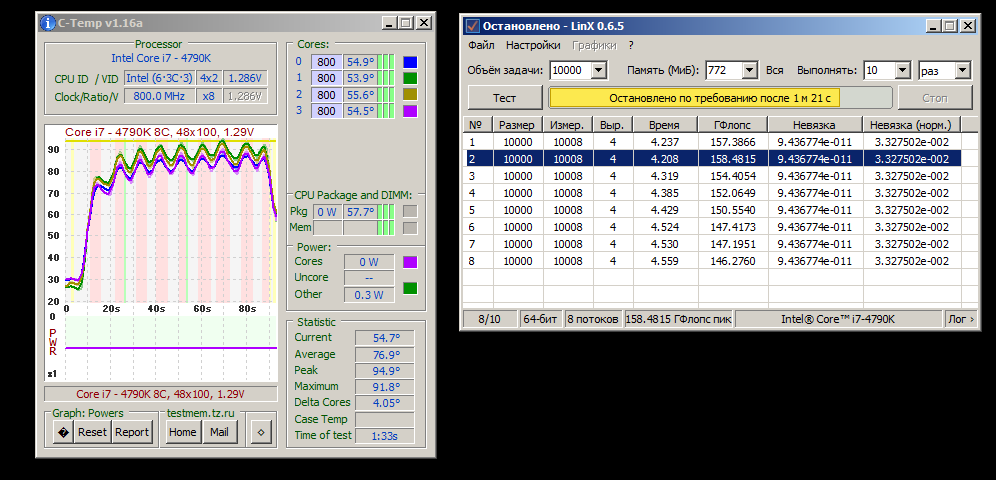996x480 pixels.
Task: Click the Стоп button in LinX
Action: click(x=935, y=98)
